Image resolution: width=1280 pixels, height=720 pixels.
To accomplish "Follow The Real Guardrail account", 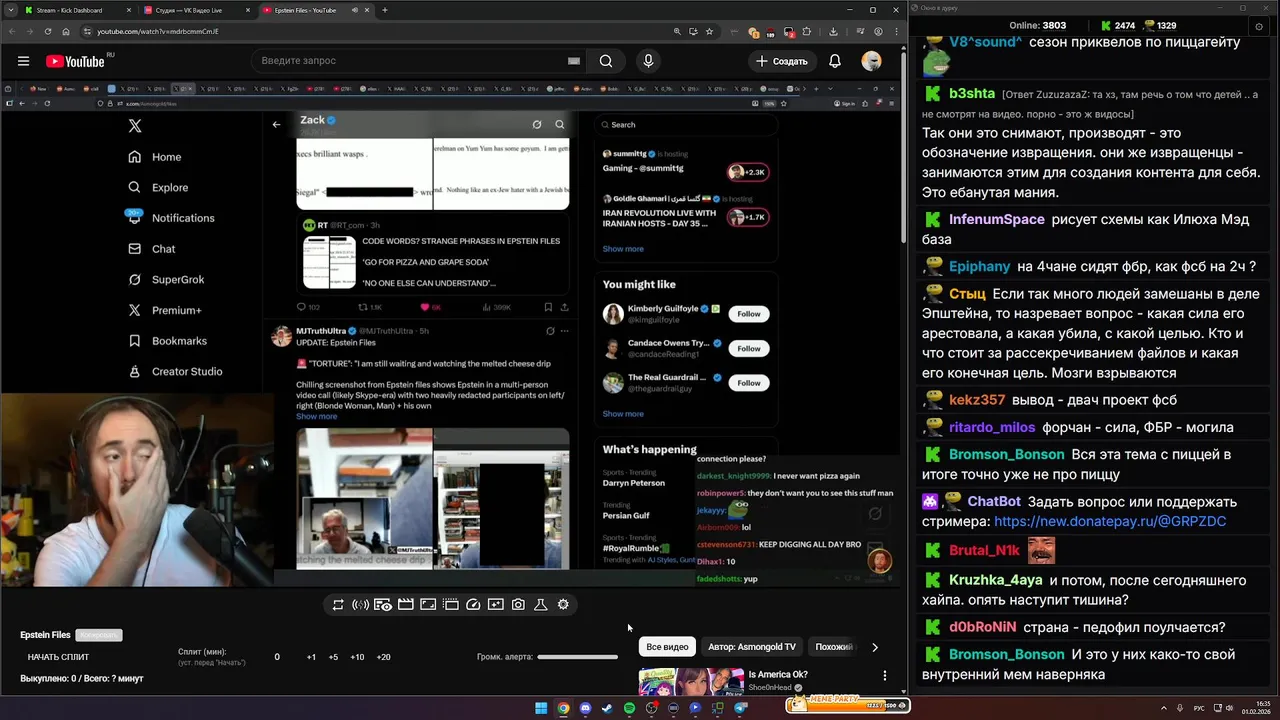I will 749,383.
